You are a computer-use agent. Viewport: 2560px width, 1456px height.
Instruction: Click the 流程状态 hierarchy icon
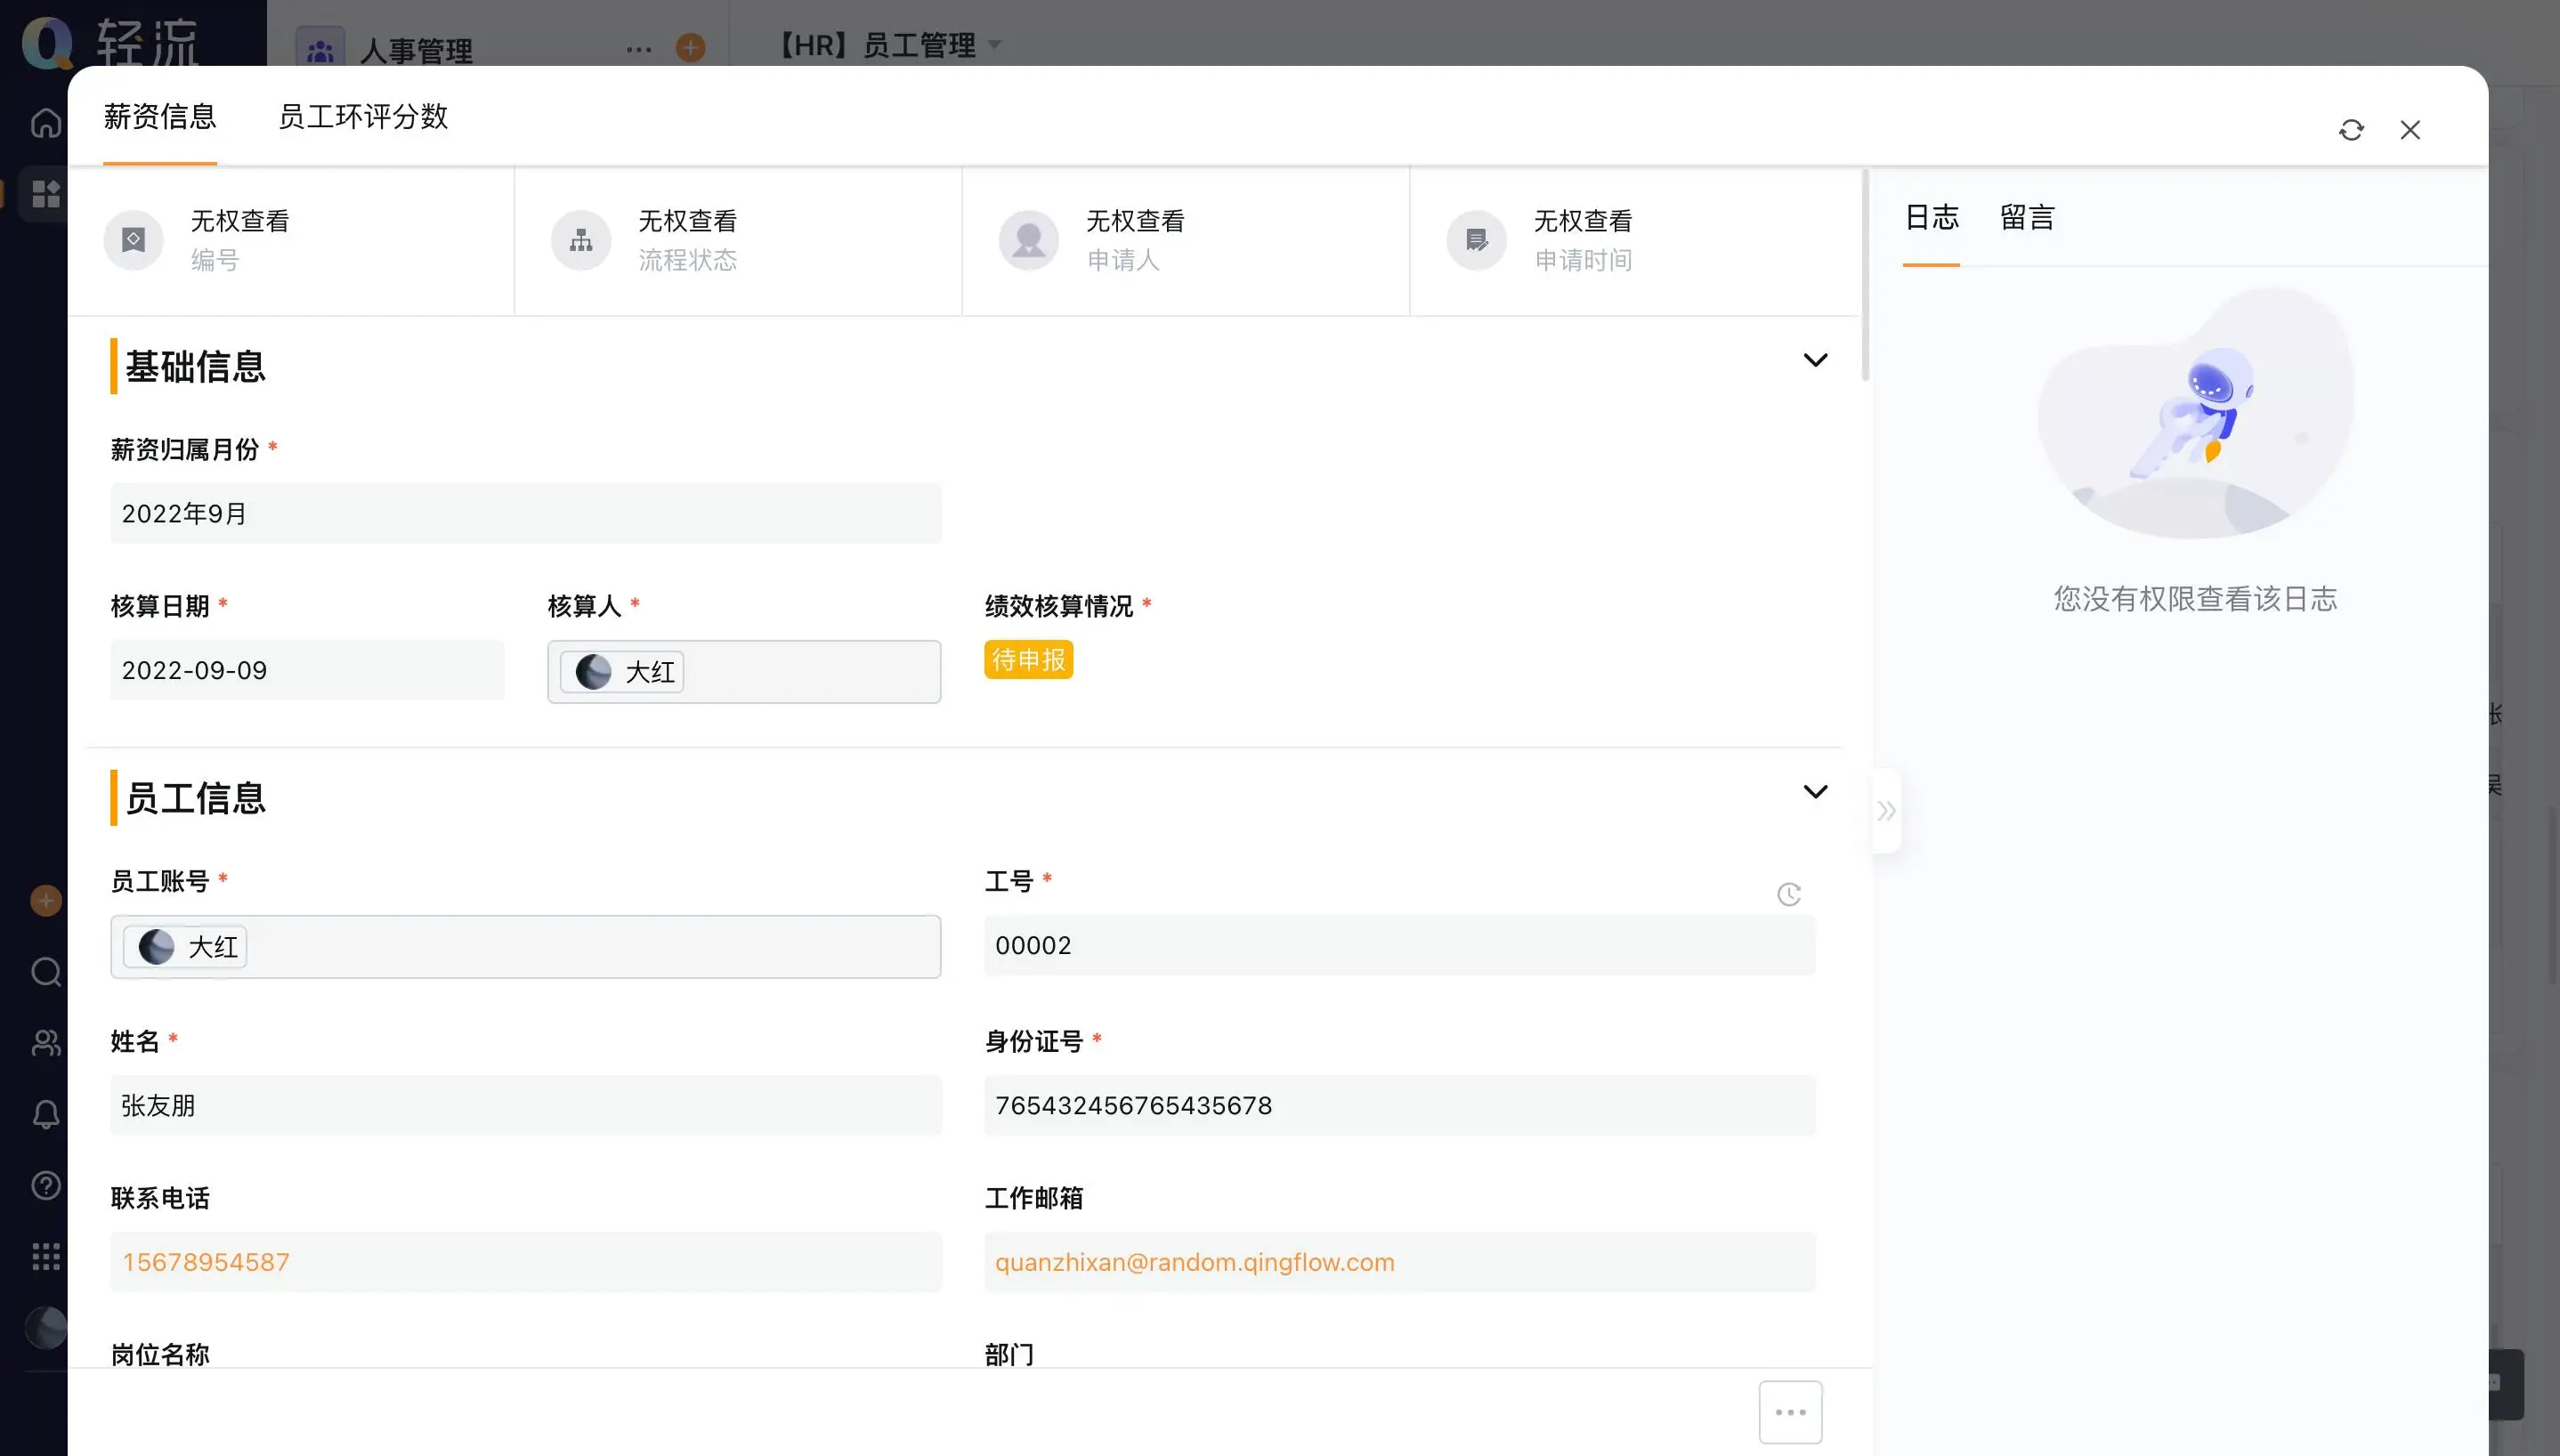coord(581,240)
